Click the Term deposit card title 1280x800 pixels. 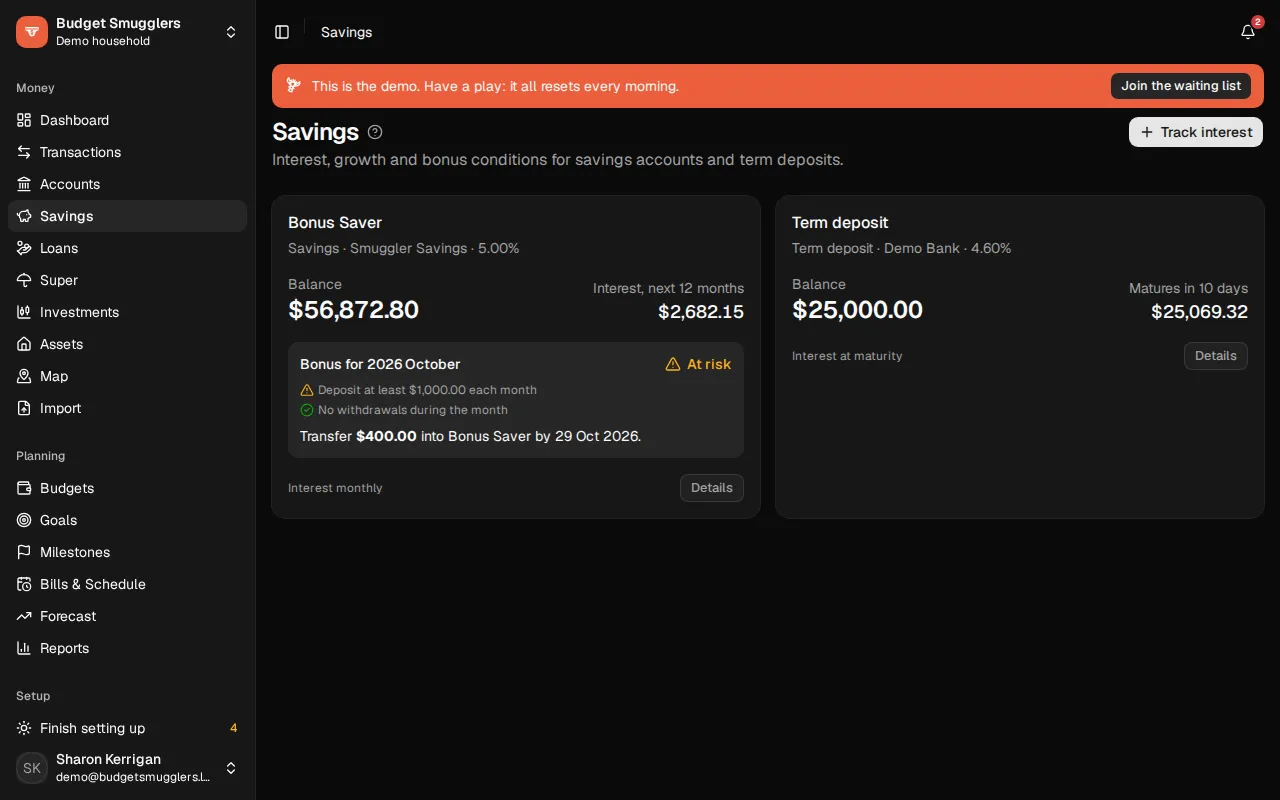(x=840, y=222)
